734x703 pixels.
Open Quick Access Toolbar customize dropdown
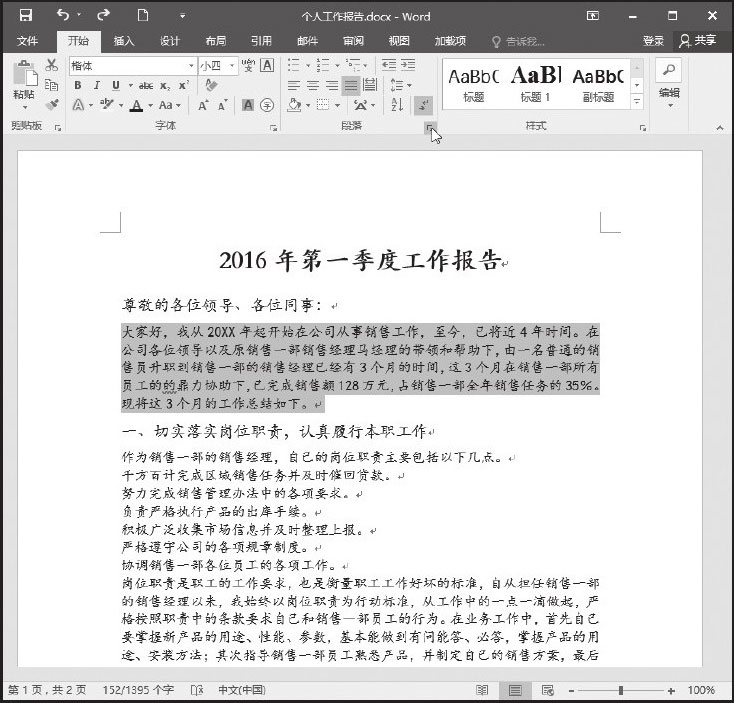(x=183, y=16)
